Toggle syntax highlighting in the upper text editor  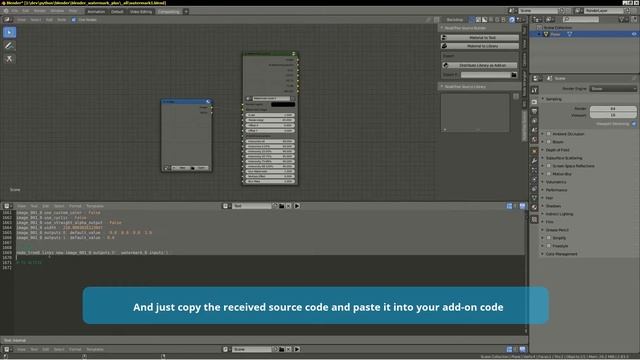tap(522, 206)
